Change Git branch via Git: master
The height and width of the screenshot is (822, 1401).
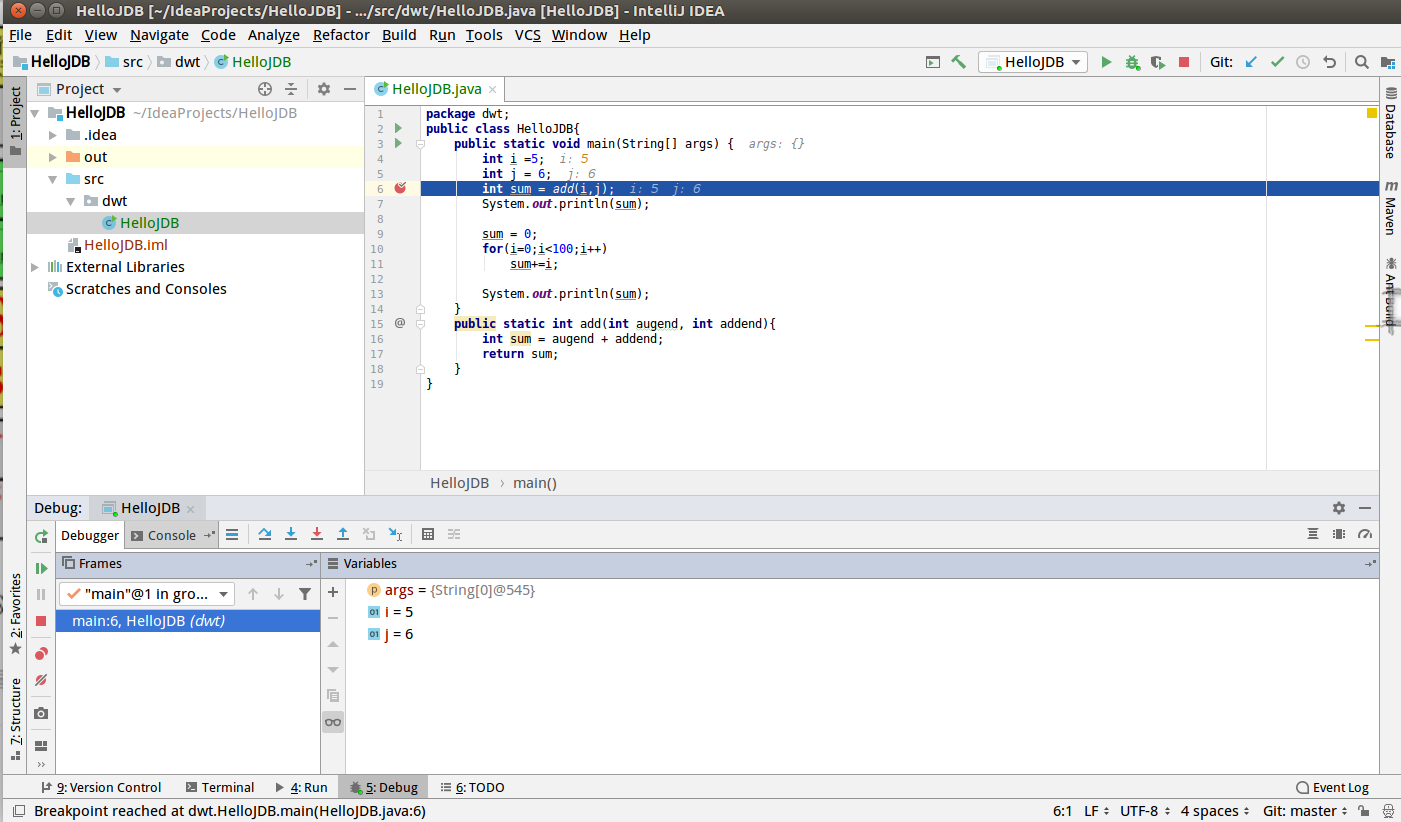(x=1305, y=811)
